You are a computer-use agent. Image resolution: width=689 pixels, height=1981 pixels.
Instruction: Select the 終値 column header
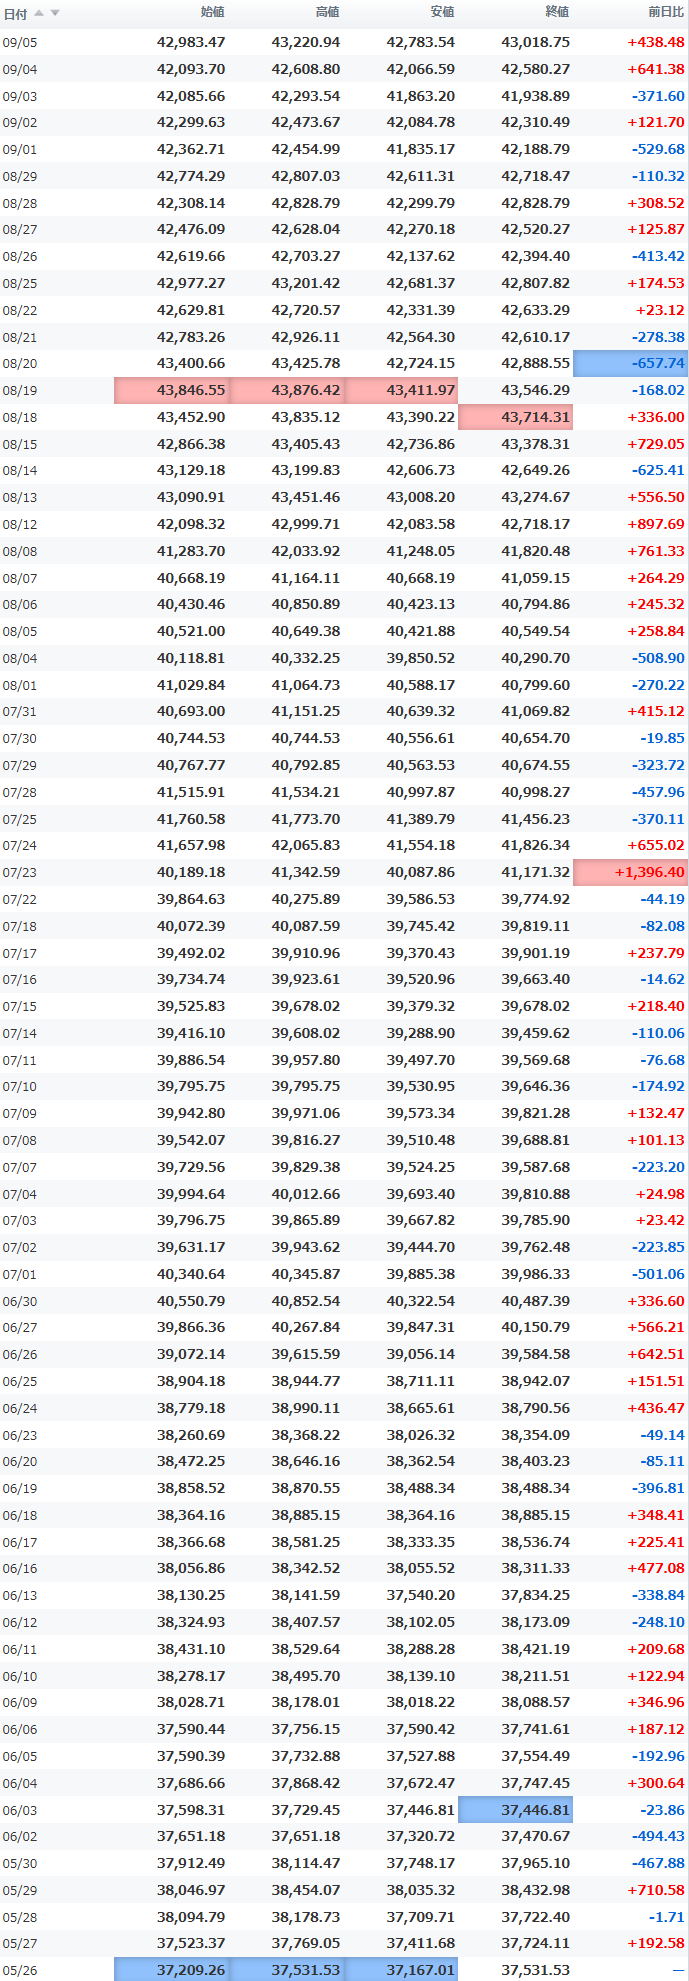pyautogui.click(x=557, y=13)
